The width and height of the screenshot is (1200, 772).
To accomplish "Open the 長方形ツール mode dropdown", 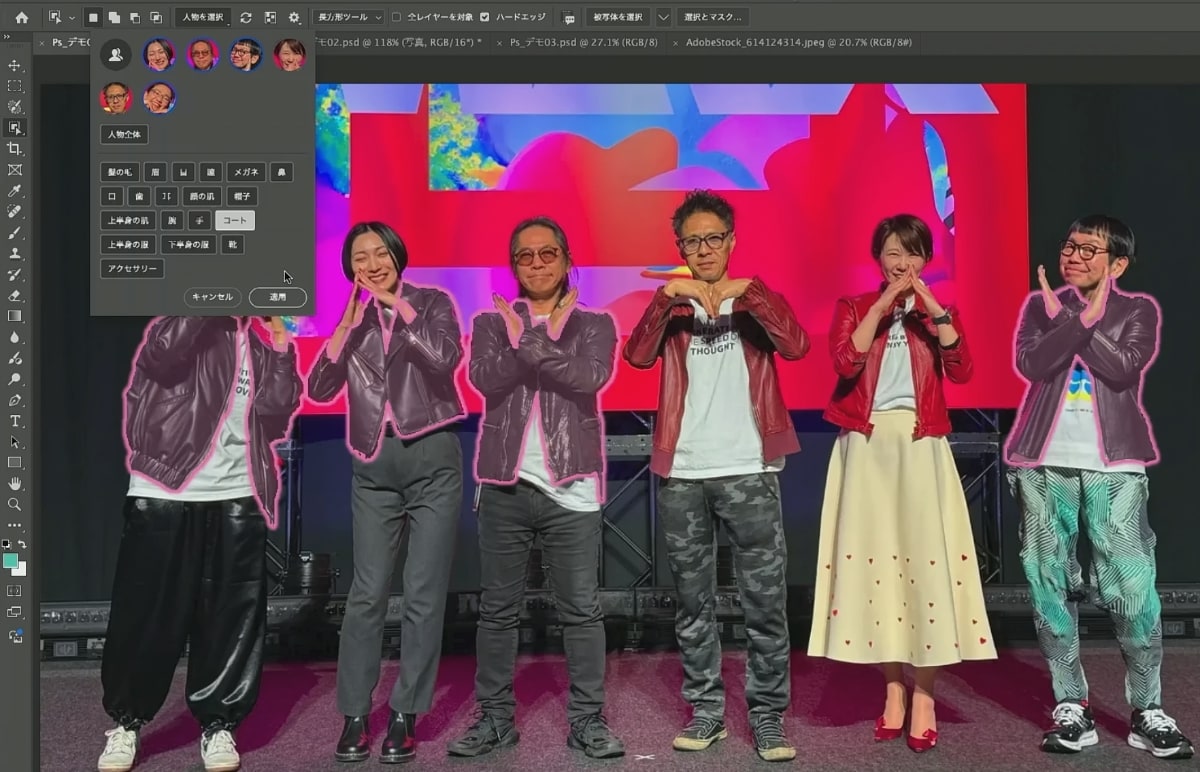I will click(x=348, y=17).
